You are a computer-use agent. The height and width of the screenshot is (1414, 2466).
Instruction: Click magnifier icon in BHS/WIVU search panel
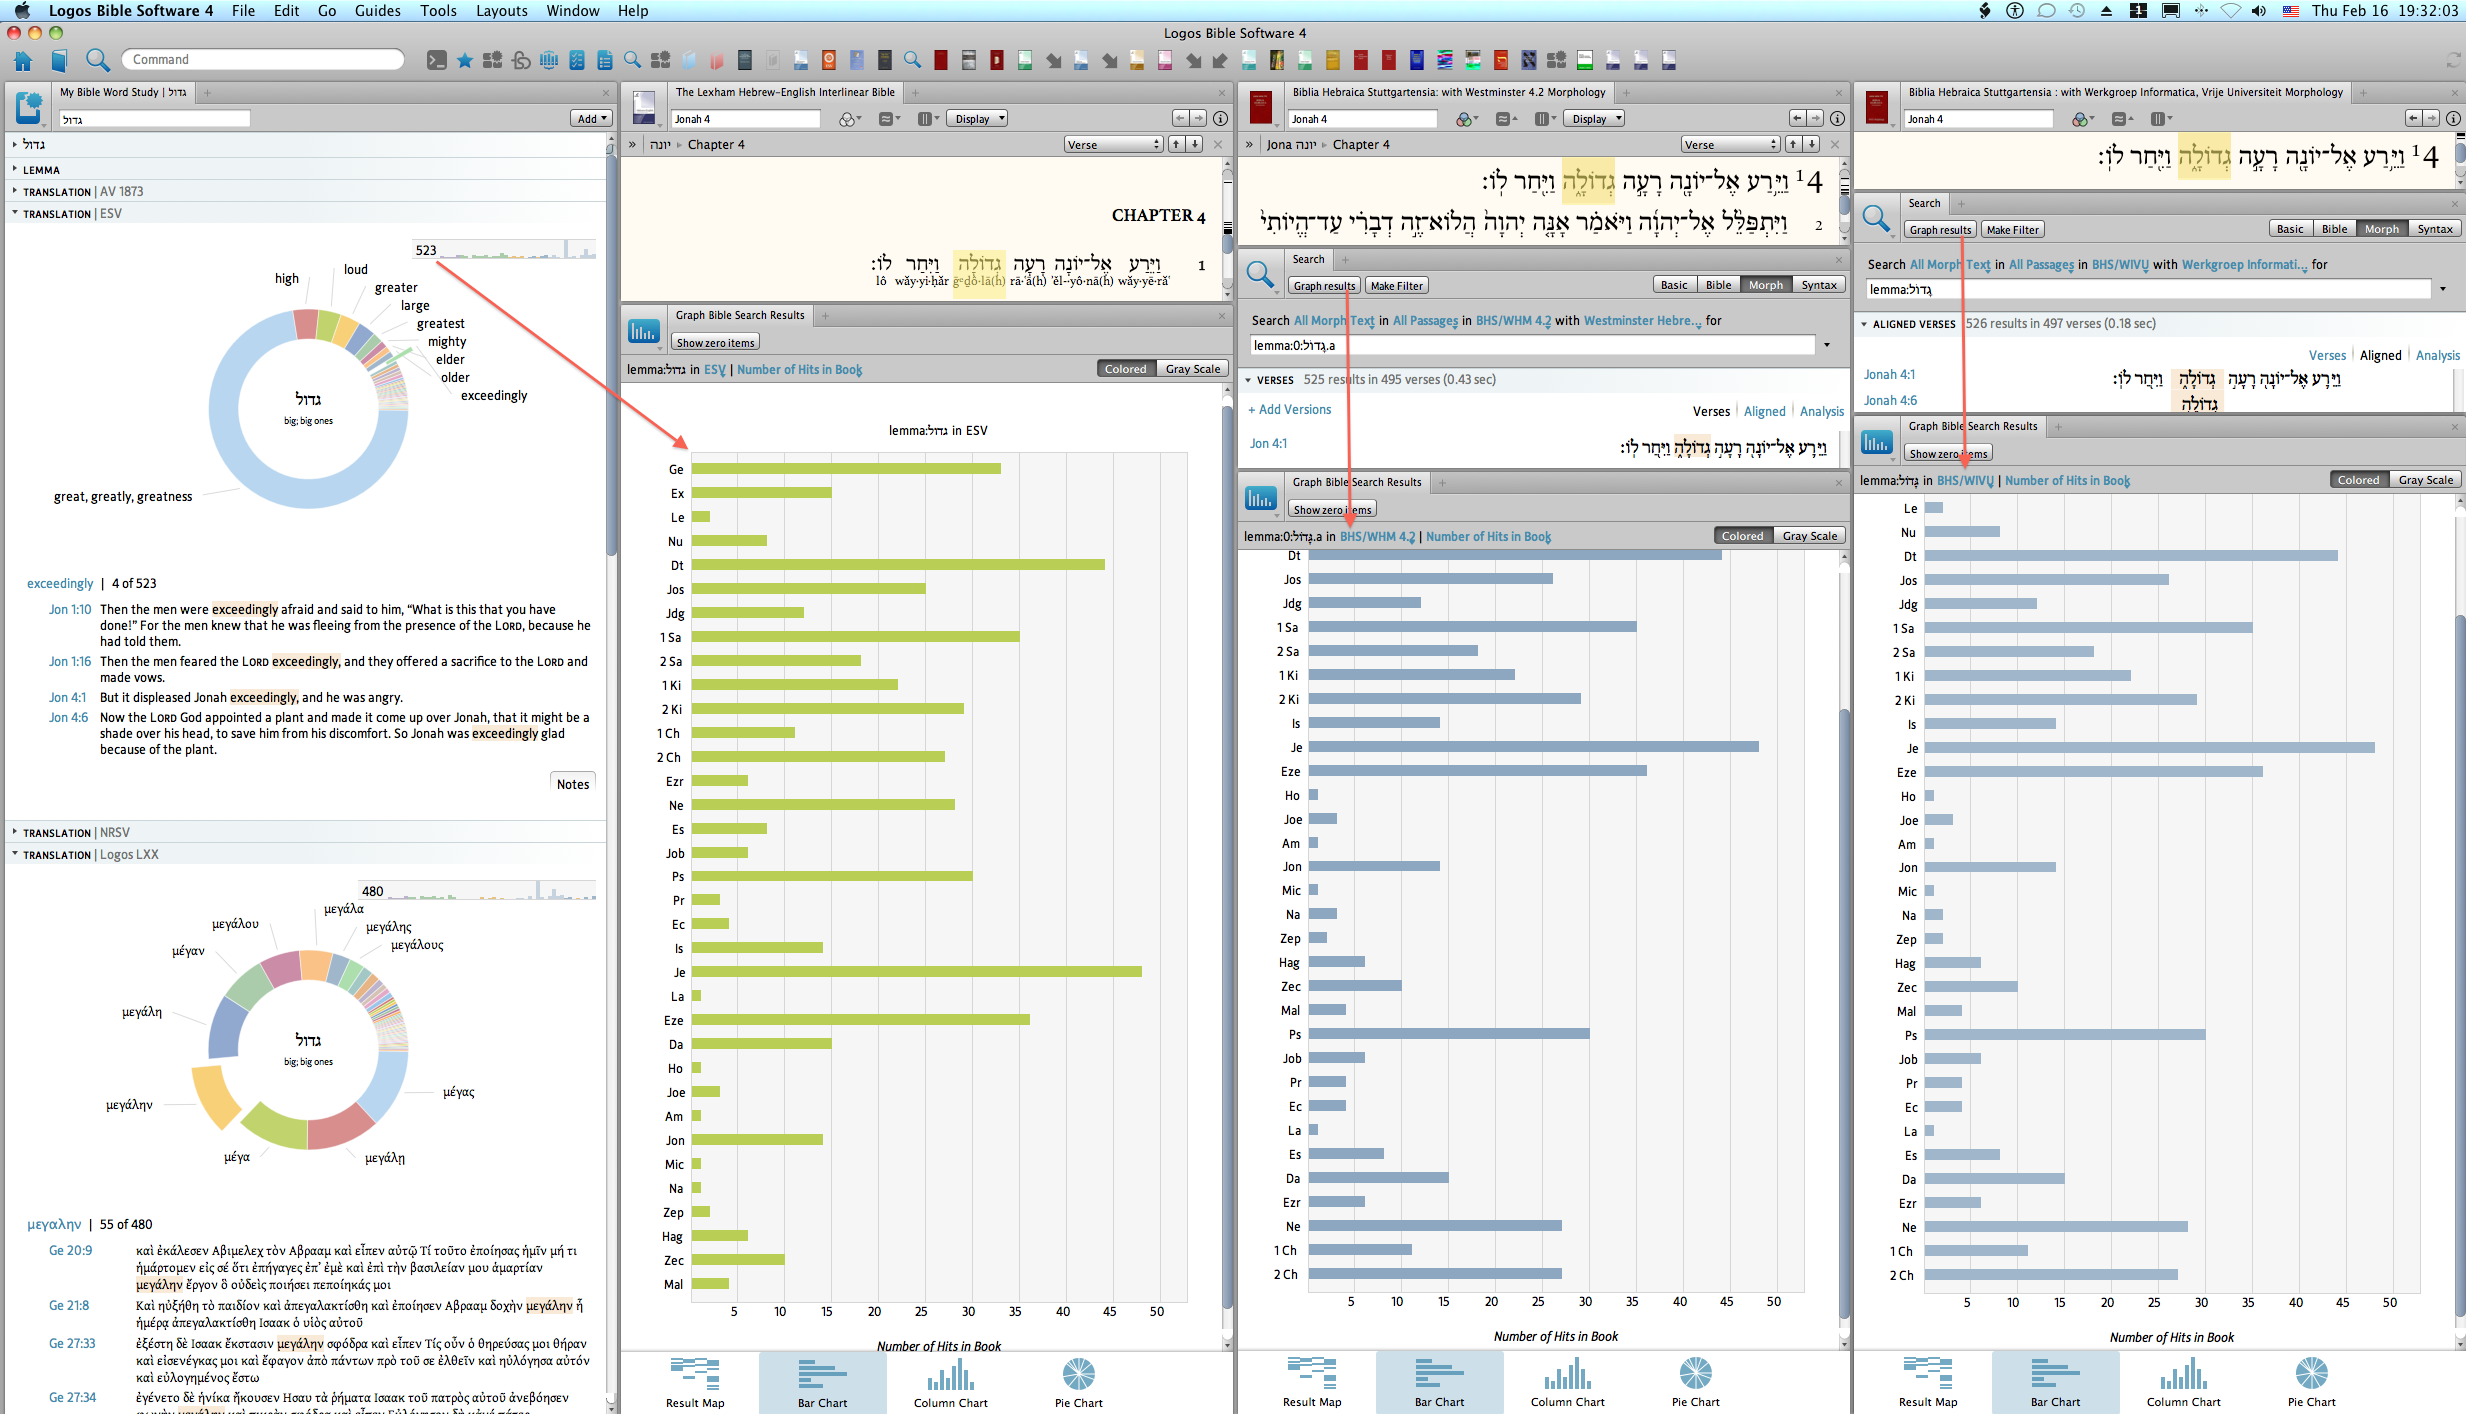tap(1877, 218)
